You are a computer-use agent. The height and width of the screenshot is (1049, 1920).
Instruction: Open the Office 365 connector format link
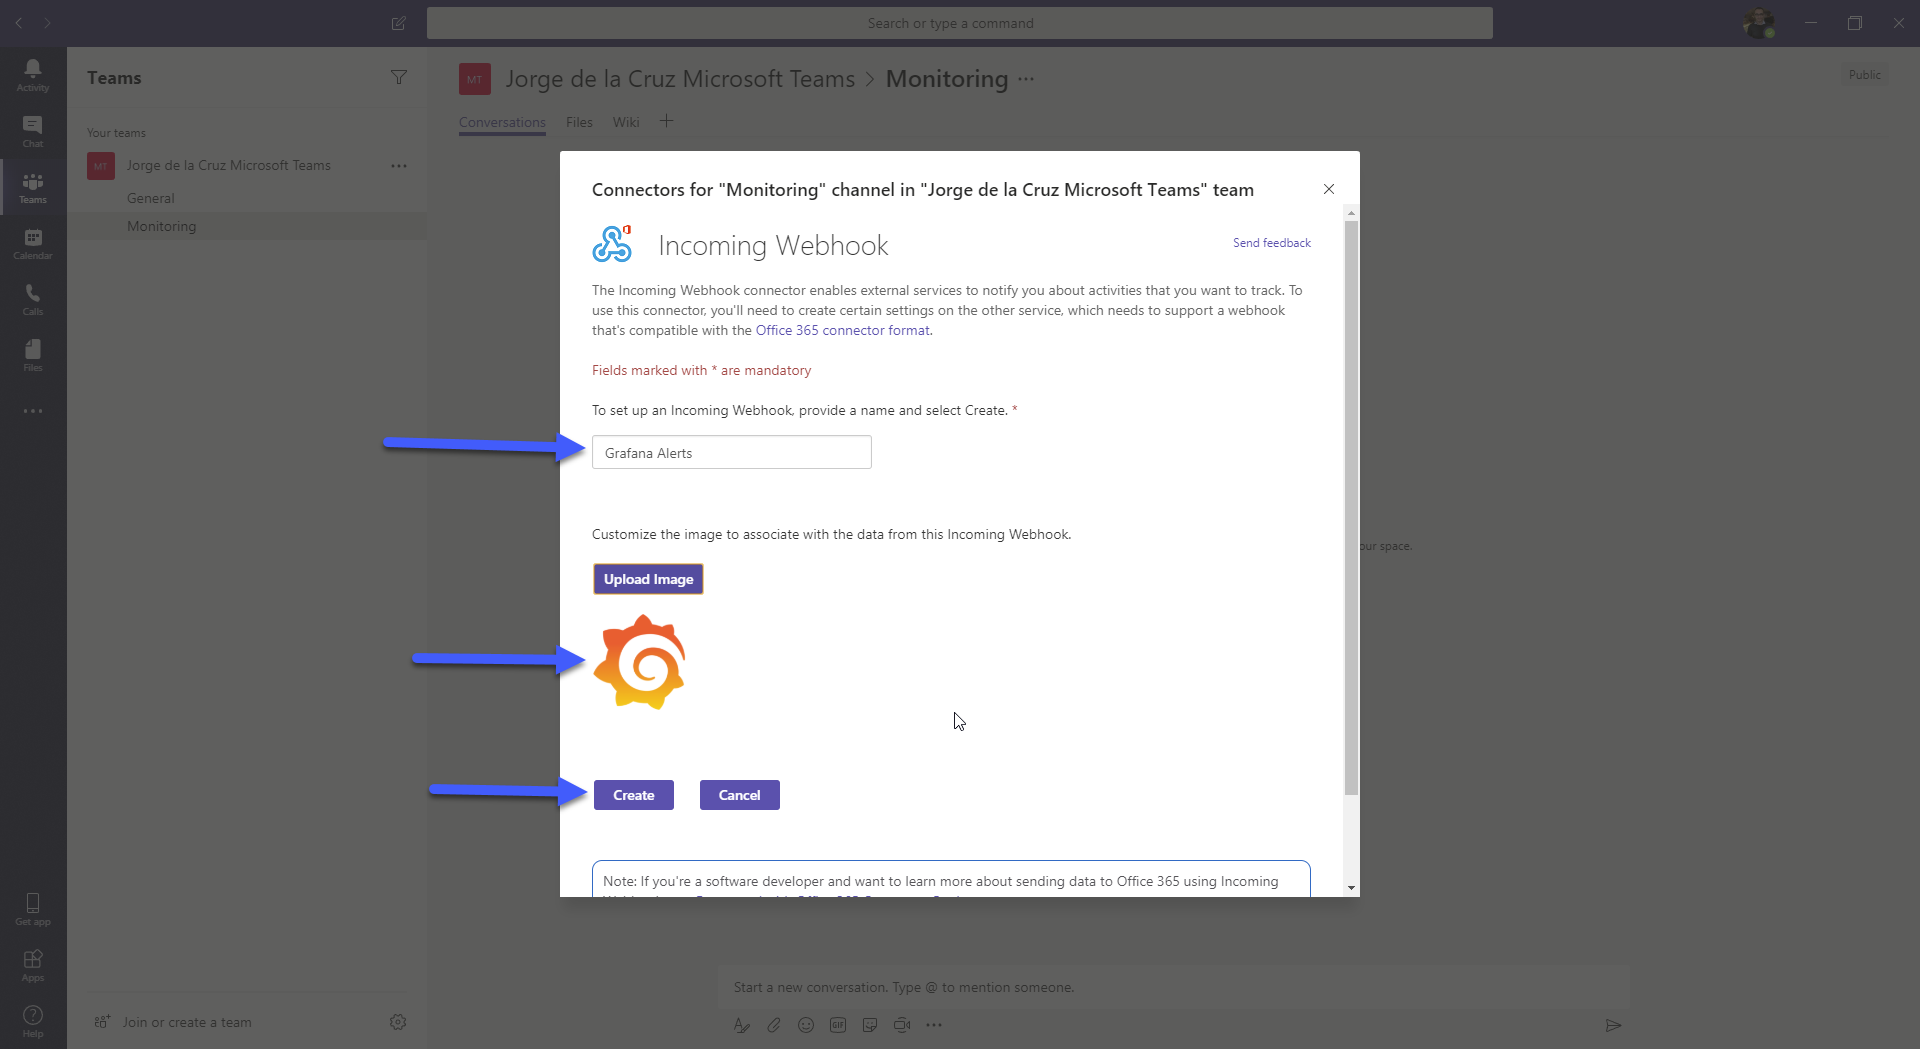click(842, 330)
